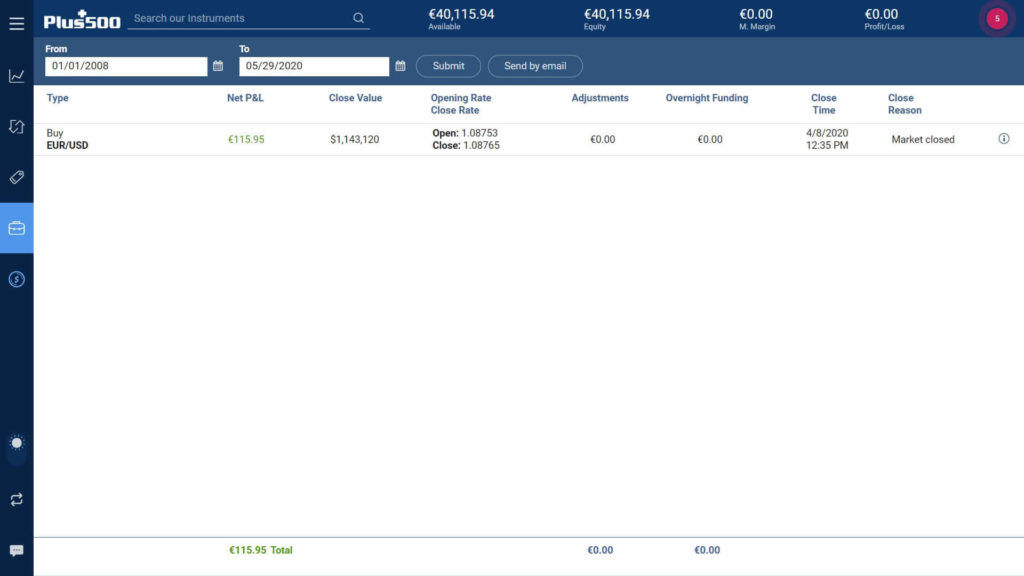Open notifications badge showing 5
Screen dimensions: 1024x576
997,18
